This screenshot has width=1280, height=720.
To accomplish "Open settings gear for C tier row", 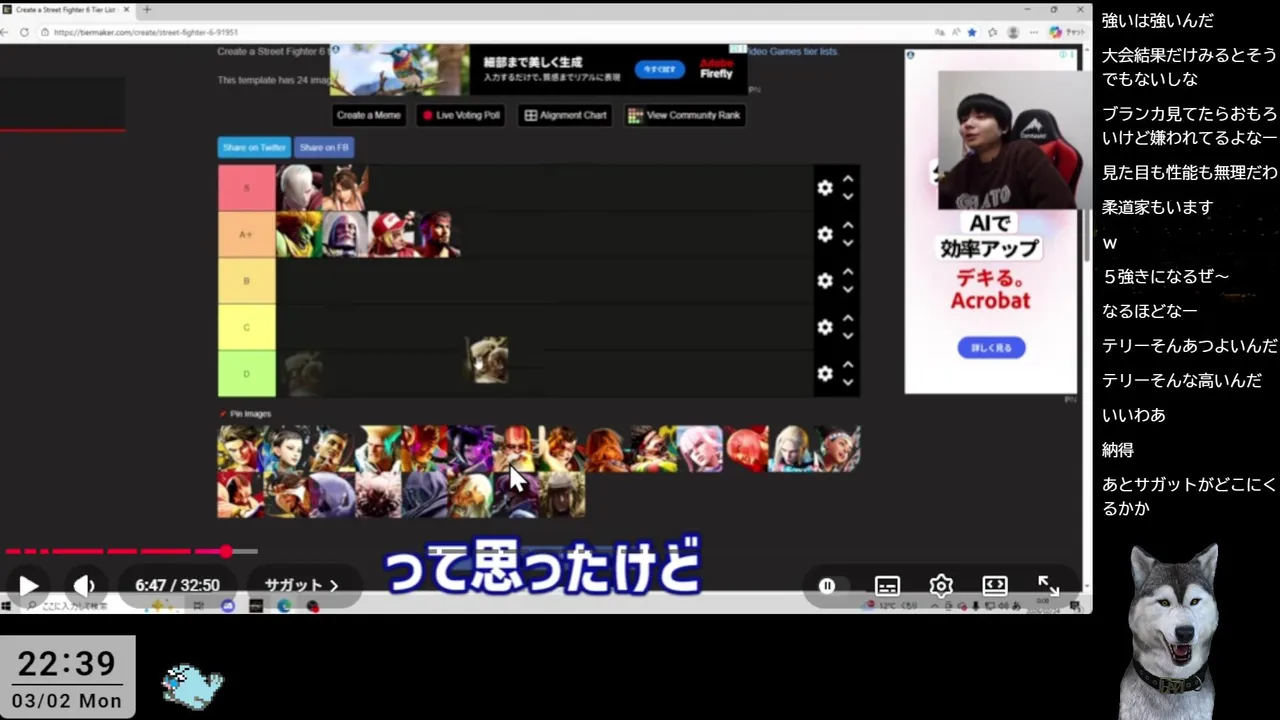I will [825, 327].
